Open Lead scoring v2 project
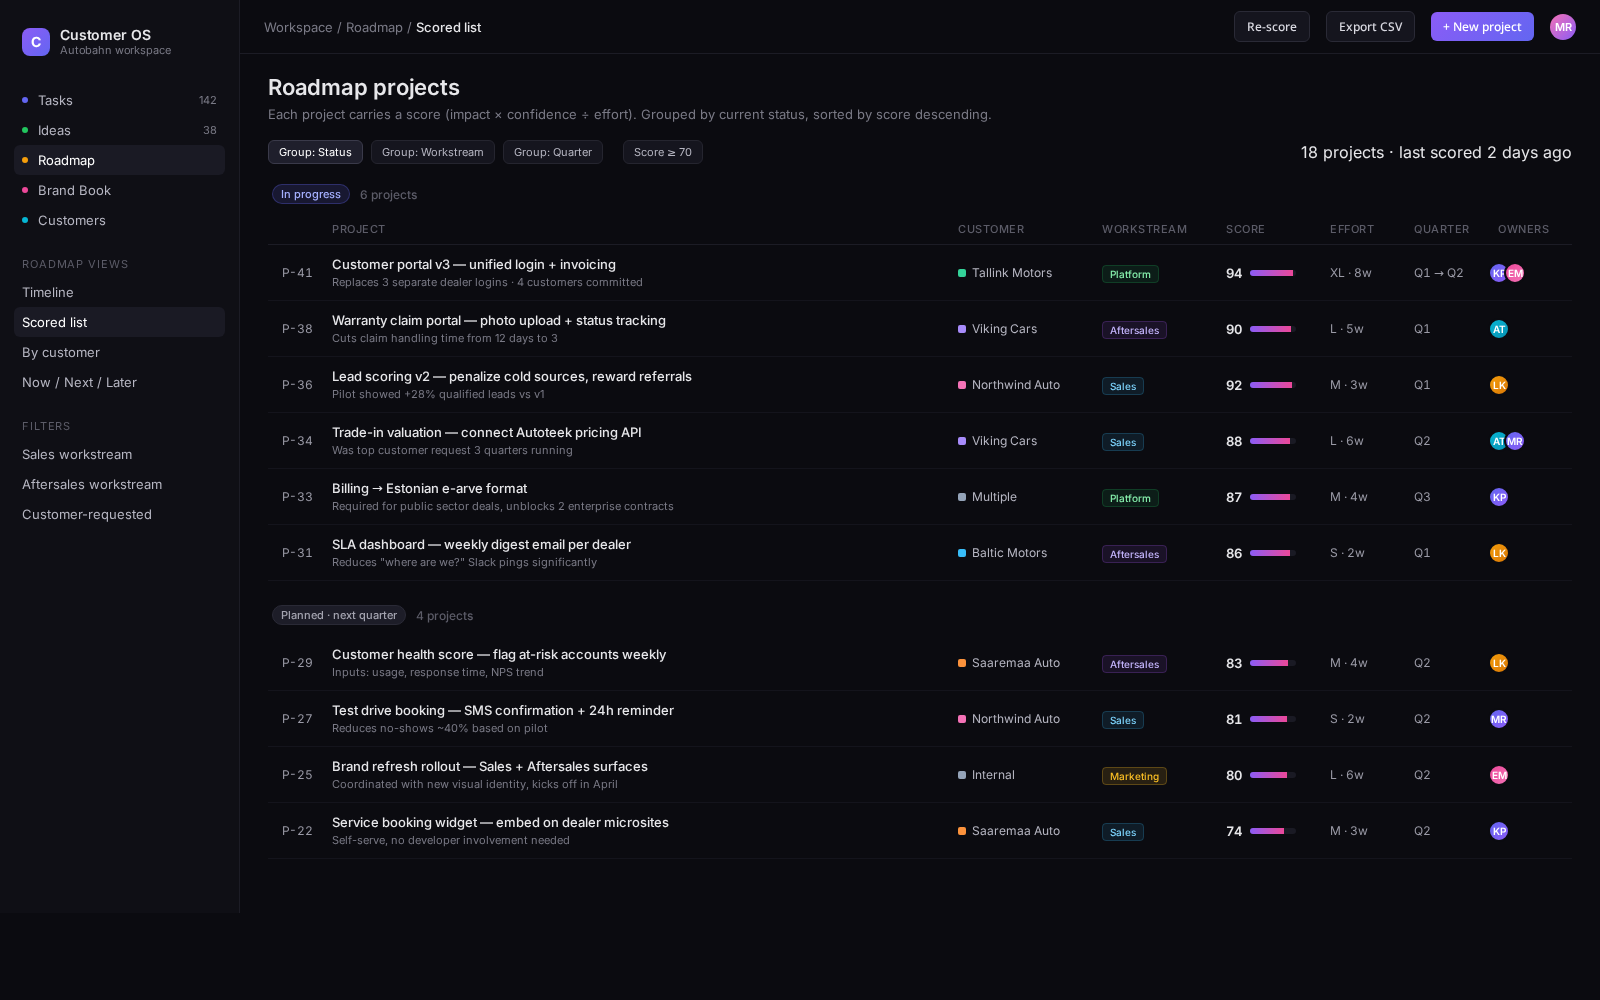 click(x=512, y=376)
